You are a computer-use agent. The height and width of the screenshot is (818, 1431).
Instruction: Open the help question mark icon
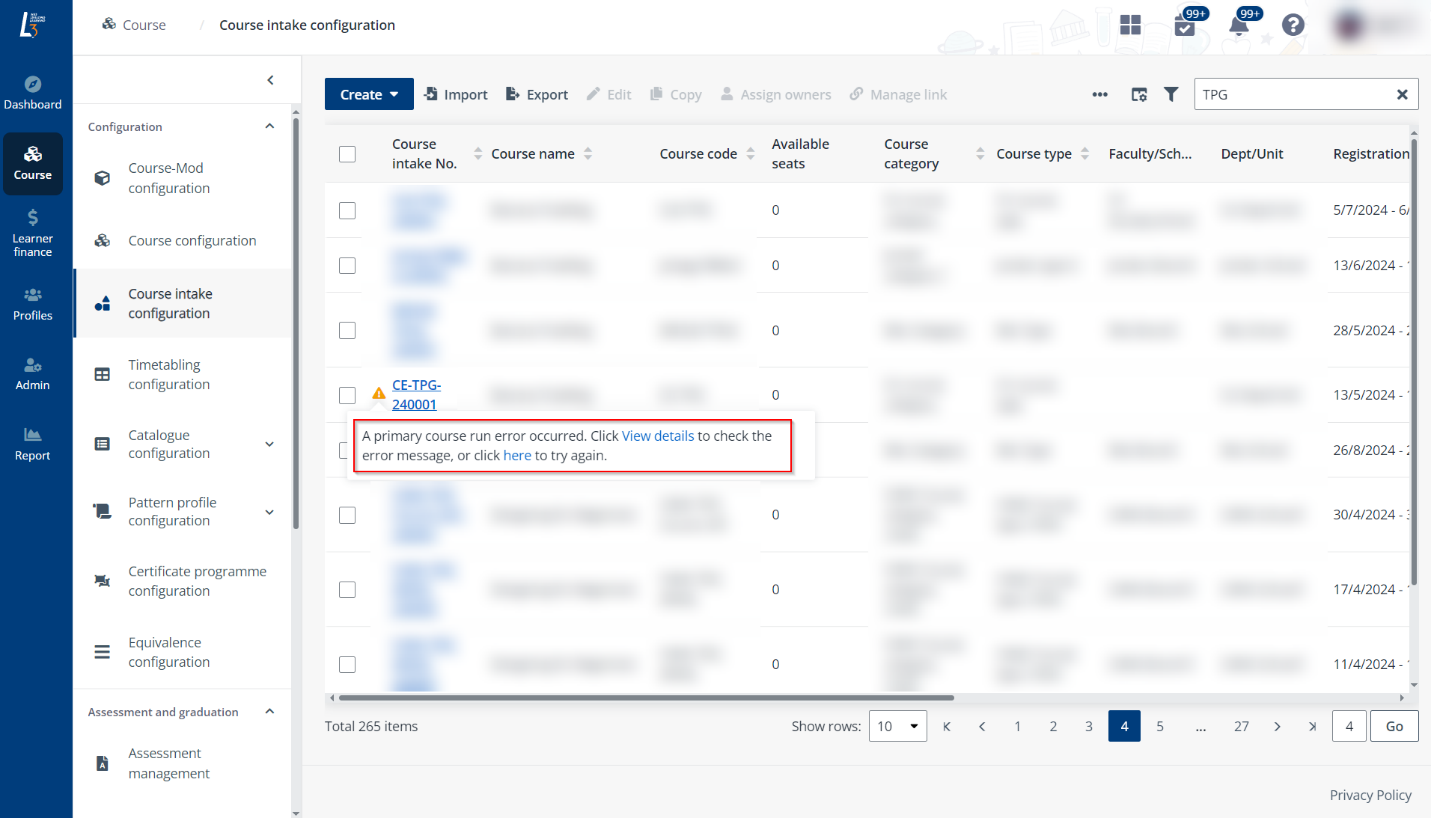1293,25
